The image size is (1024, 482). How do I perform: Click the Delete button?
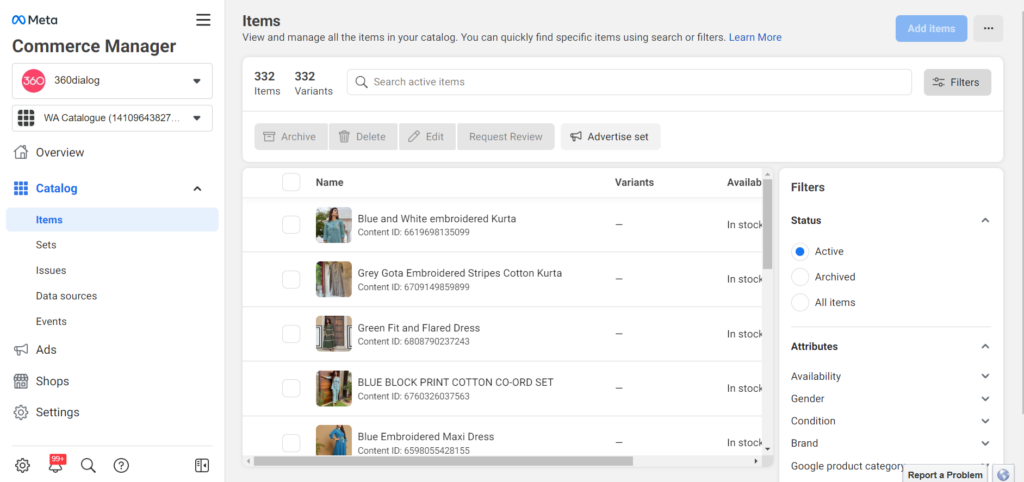coord(363,137)
